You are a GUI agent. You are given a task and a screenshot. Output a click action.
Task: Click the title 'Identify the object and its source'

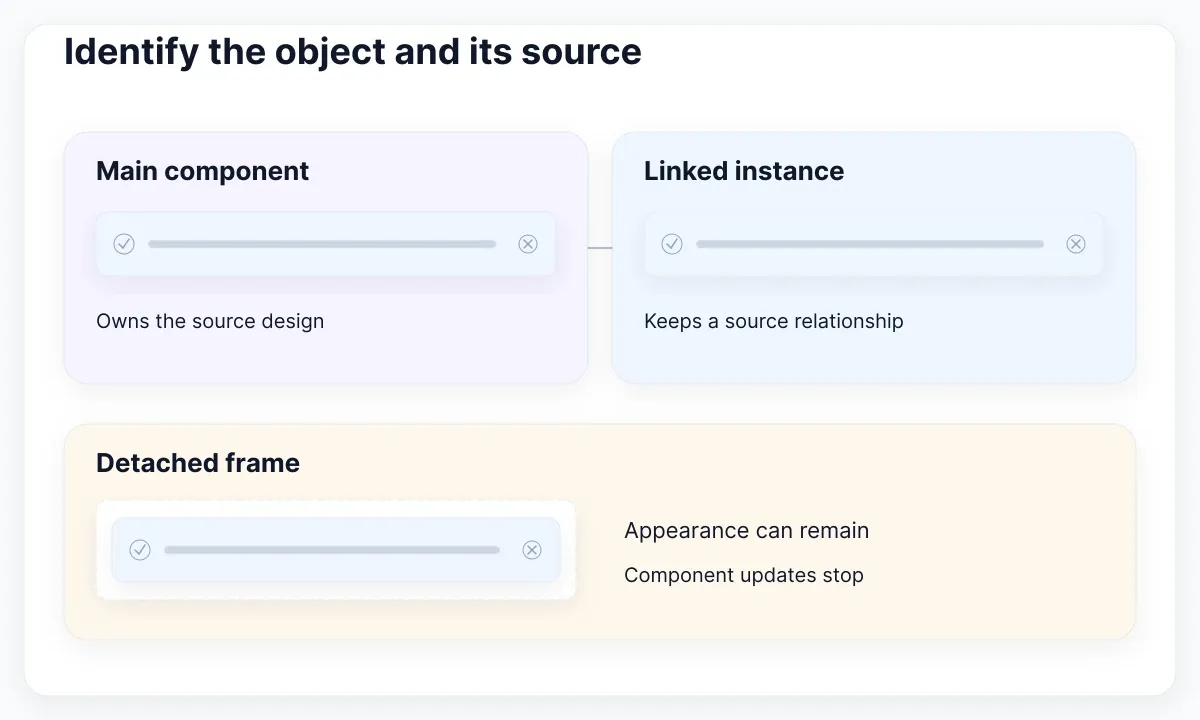[353, 52]
